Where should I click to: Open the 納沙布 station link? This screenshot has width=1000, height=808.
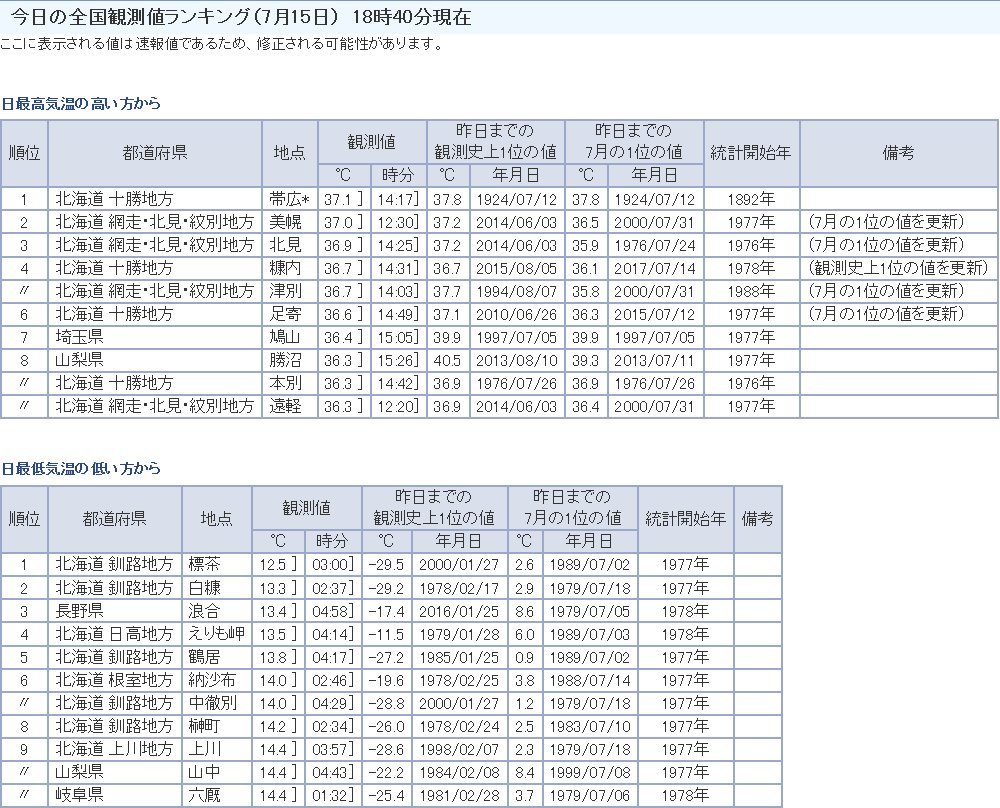[209, 679]
